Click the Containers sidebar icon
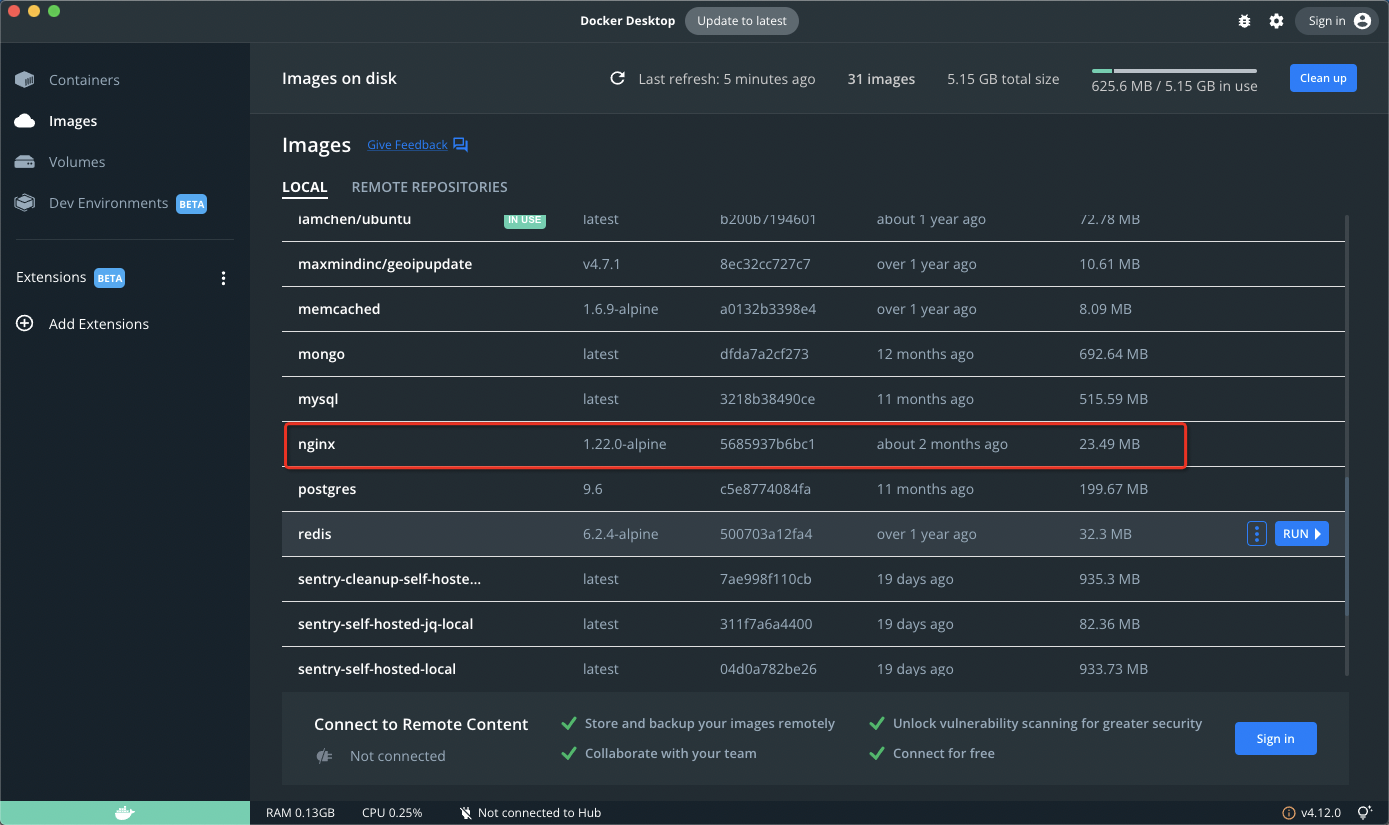Image resolution: width=1389 pixels, height=825 pixels. [25, 80]
